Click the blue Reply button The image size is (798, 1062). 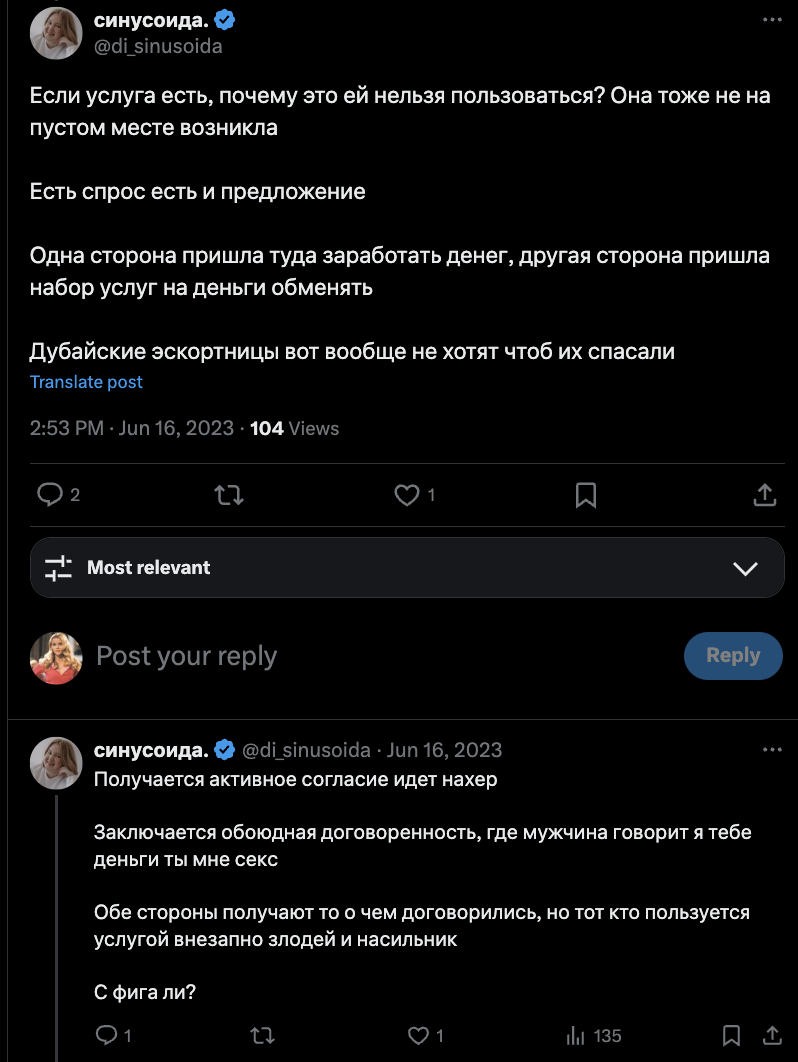pos(732,656)
